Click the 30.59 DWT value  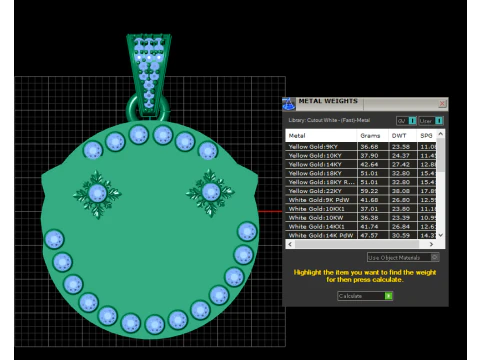click(401, 235)
